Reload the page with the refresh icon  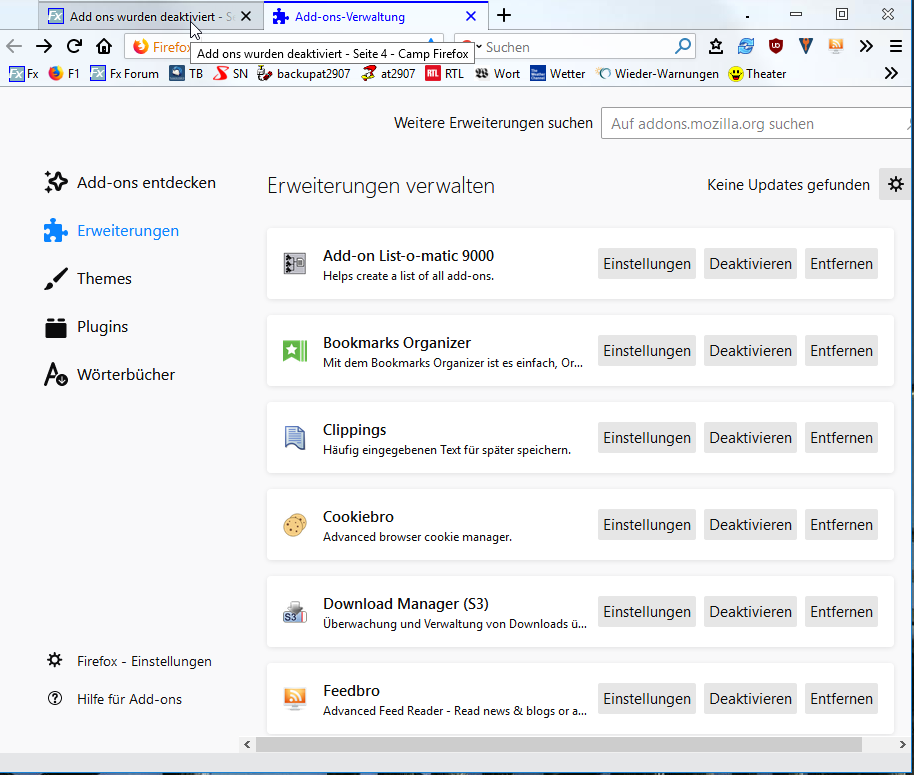coord(74,46)
